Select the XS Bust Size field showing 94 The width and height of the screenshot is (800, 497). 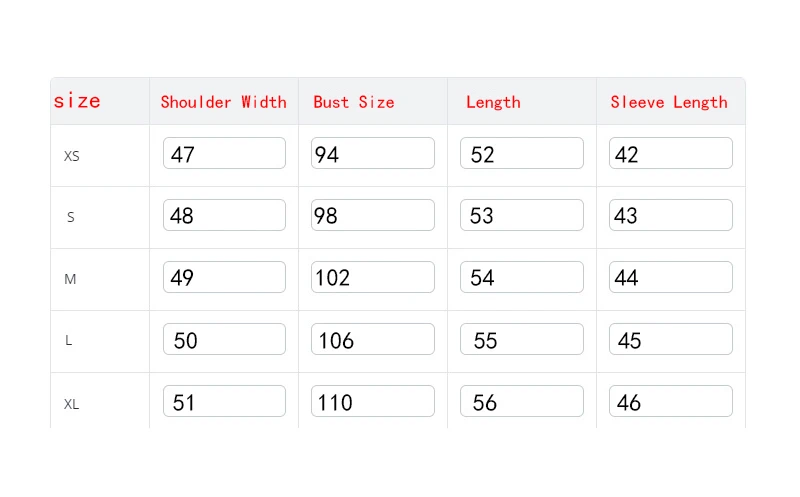[372, 153]
